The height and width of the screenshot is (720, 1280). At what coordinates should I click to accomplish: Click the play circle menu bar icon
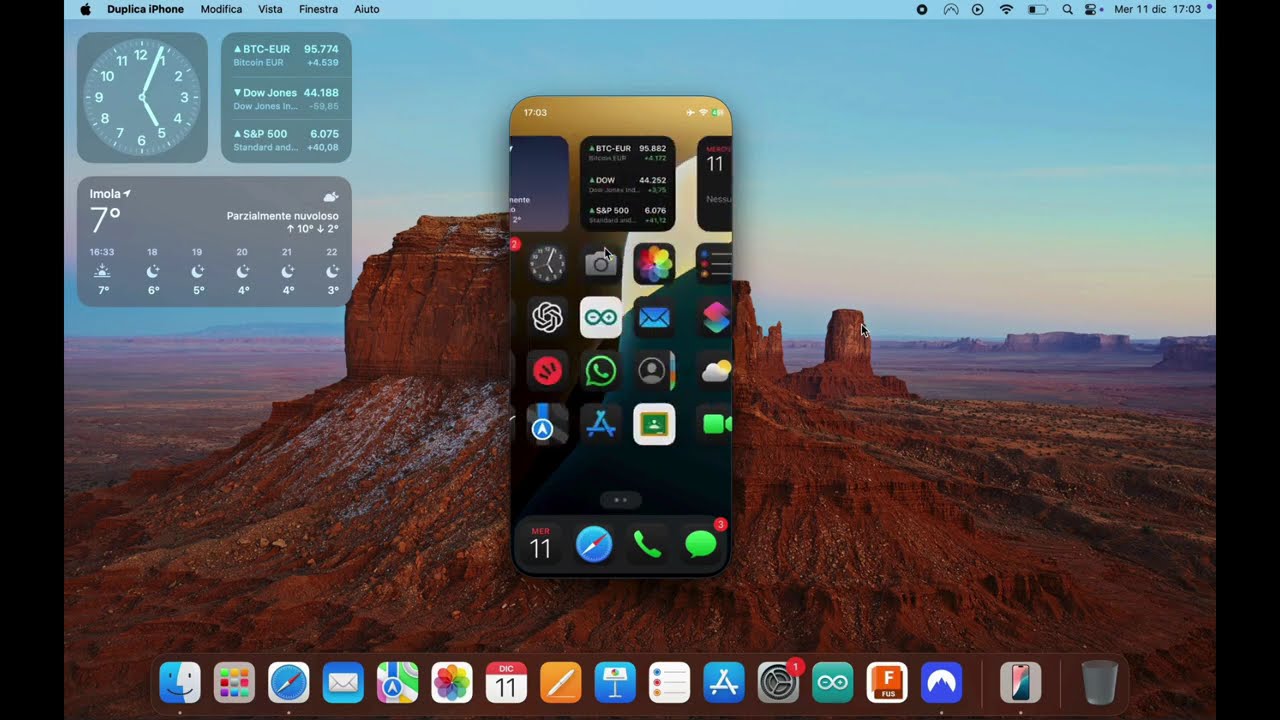coord(978,9)
